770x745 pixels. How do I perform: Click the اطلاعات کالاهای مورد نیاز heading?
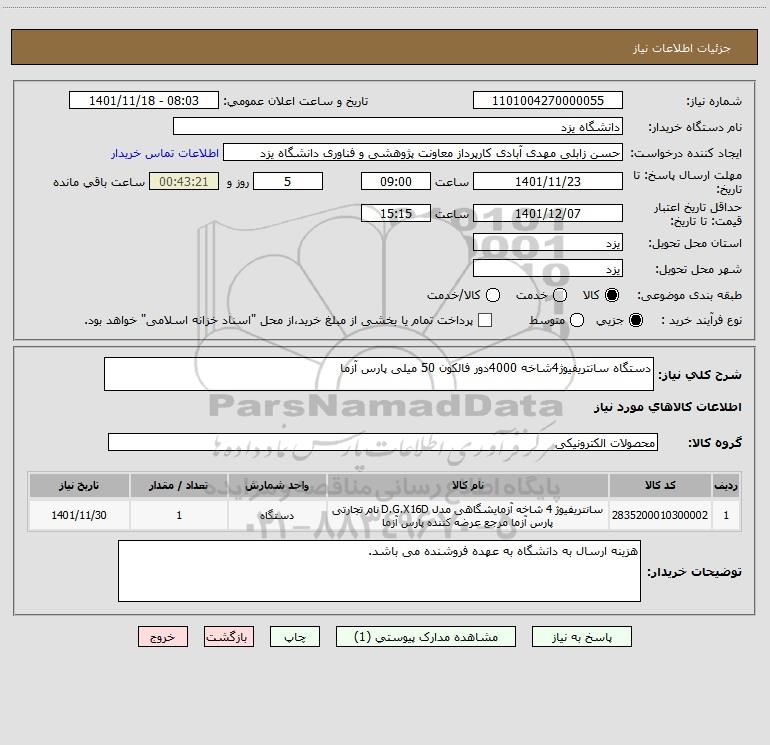pyautogui.click(x=668, y=407)
